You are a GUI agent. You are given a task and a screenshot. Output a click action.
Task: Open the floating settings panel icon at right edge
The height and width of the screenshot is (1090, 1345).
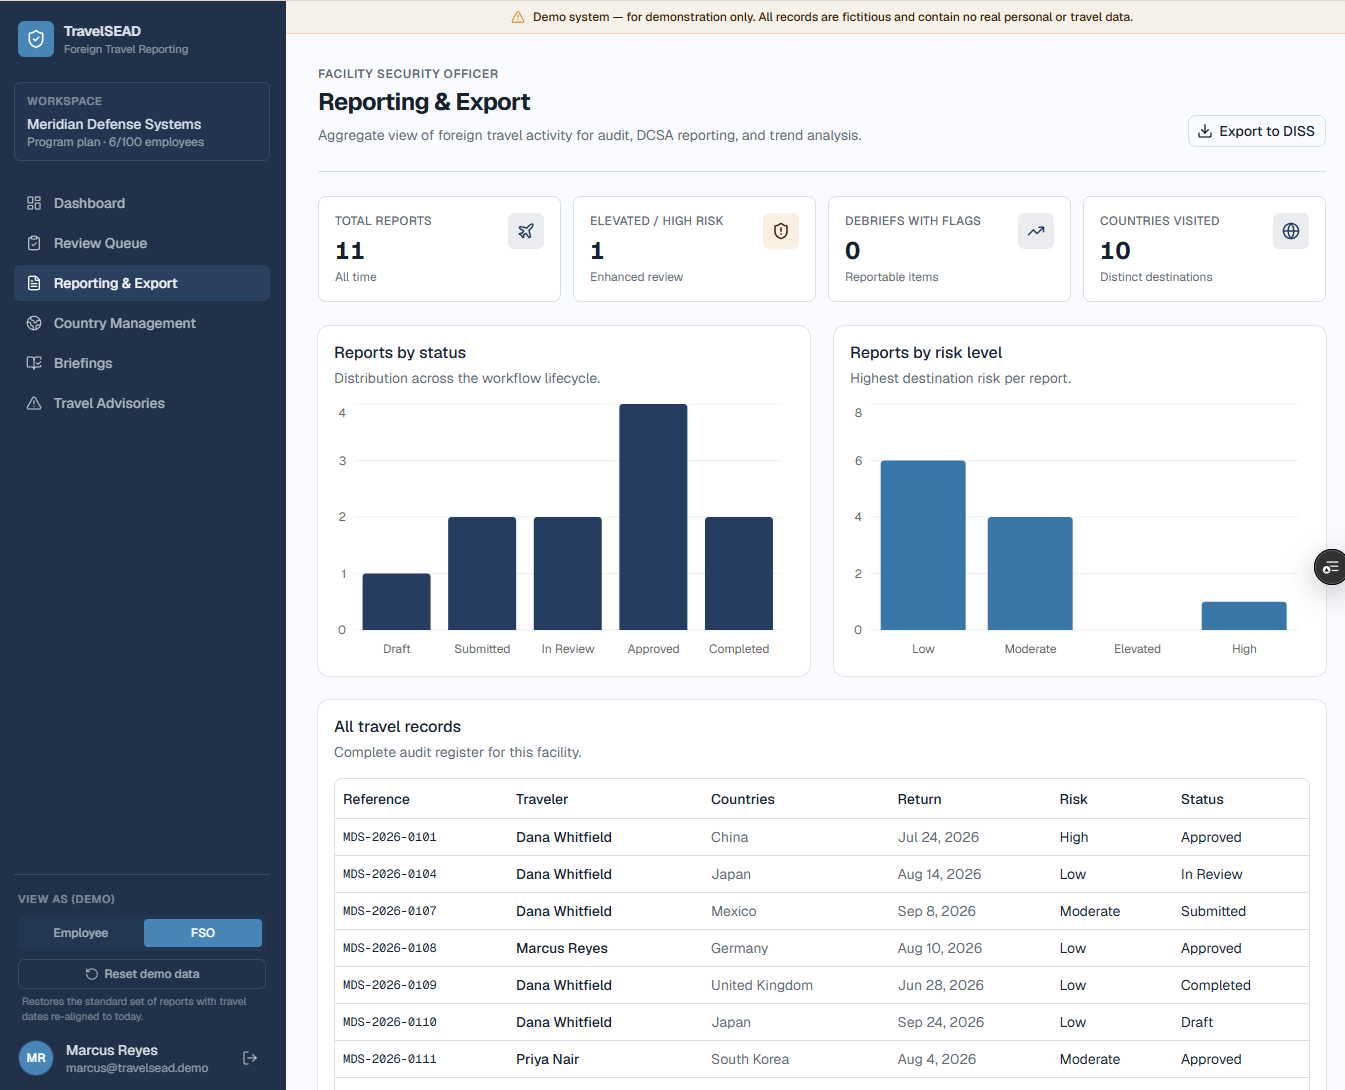click(x=1330, y=567)
